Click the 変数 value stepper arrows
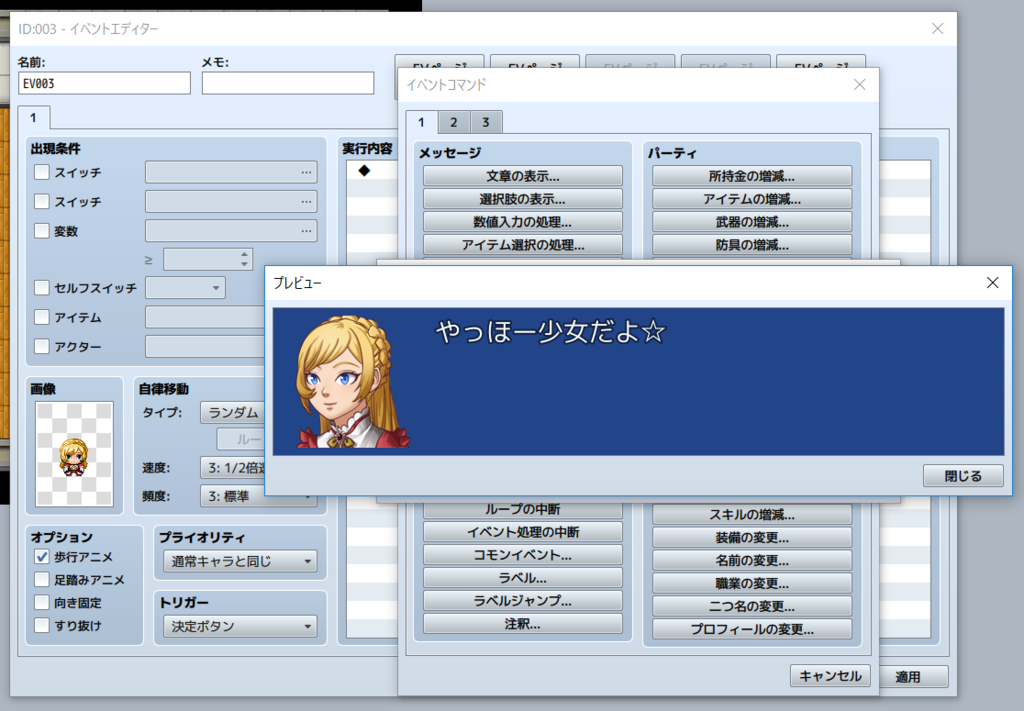This screenshot has width=1024, height=711. pyautogui.click(x=244, y=259)
